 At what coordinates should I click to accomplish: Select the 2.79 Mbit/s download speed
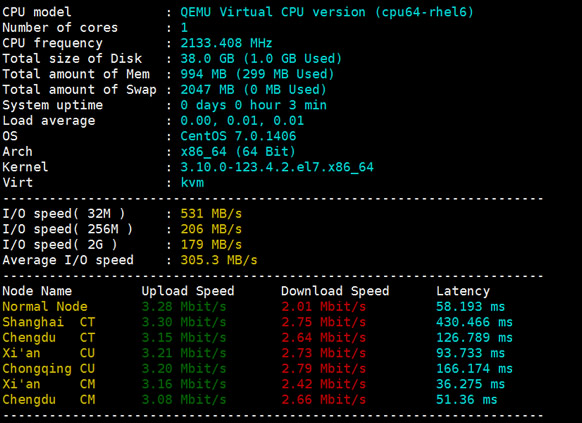pos(323,369)
